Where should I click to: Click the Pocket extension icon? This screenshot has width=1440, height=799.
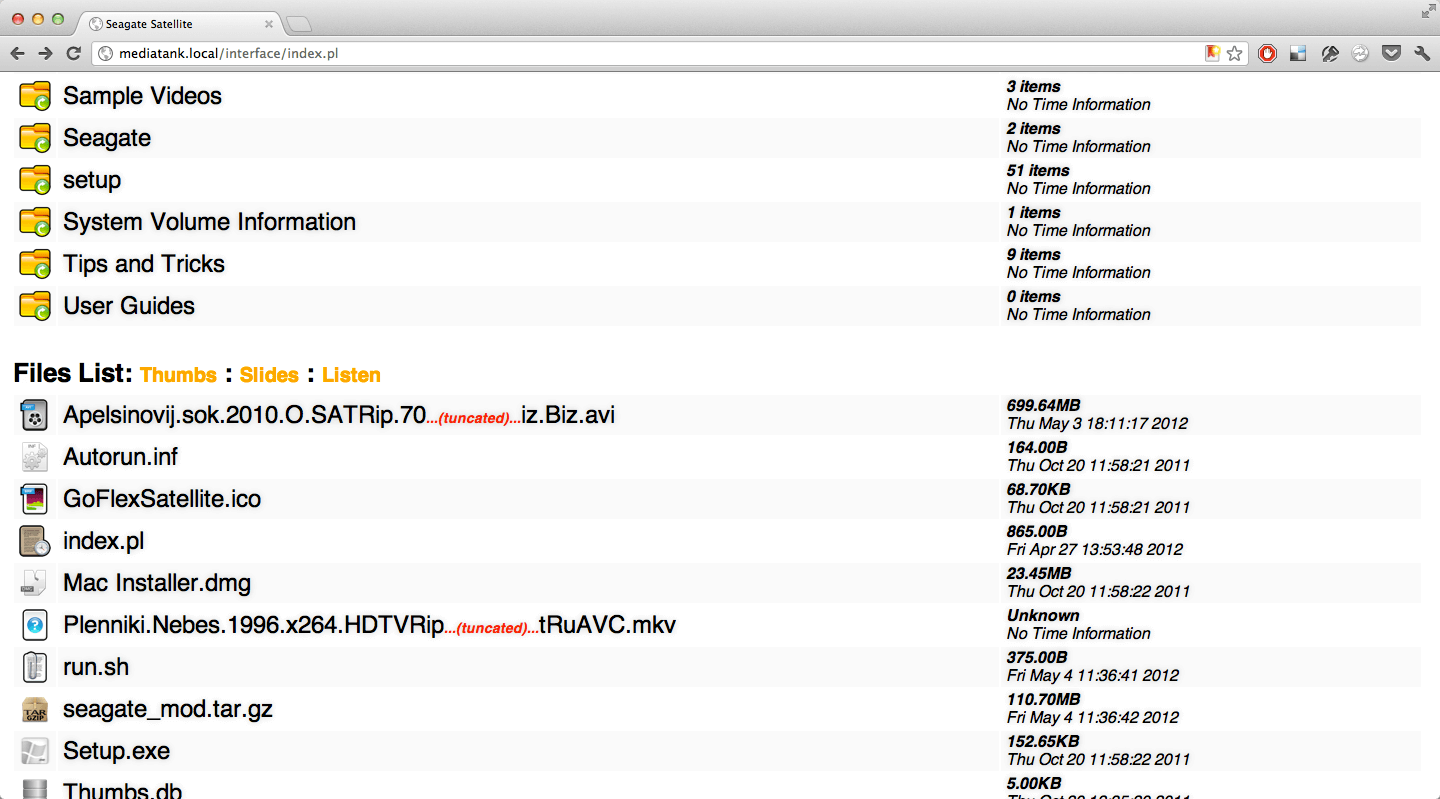[1391, 54]
